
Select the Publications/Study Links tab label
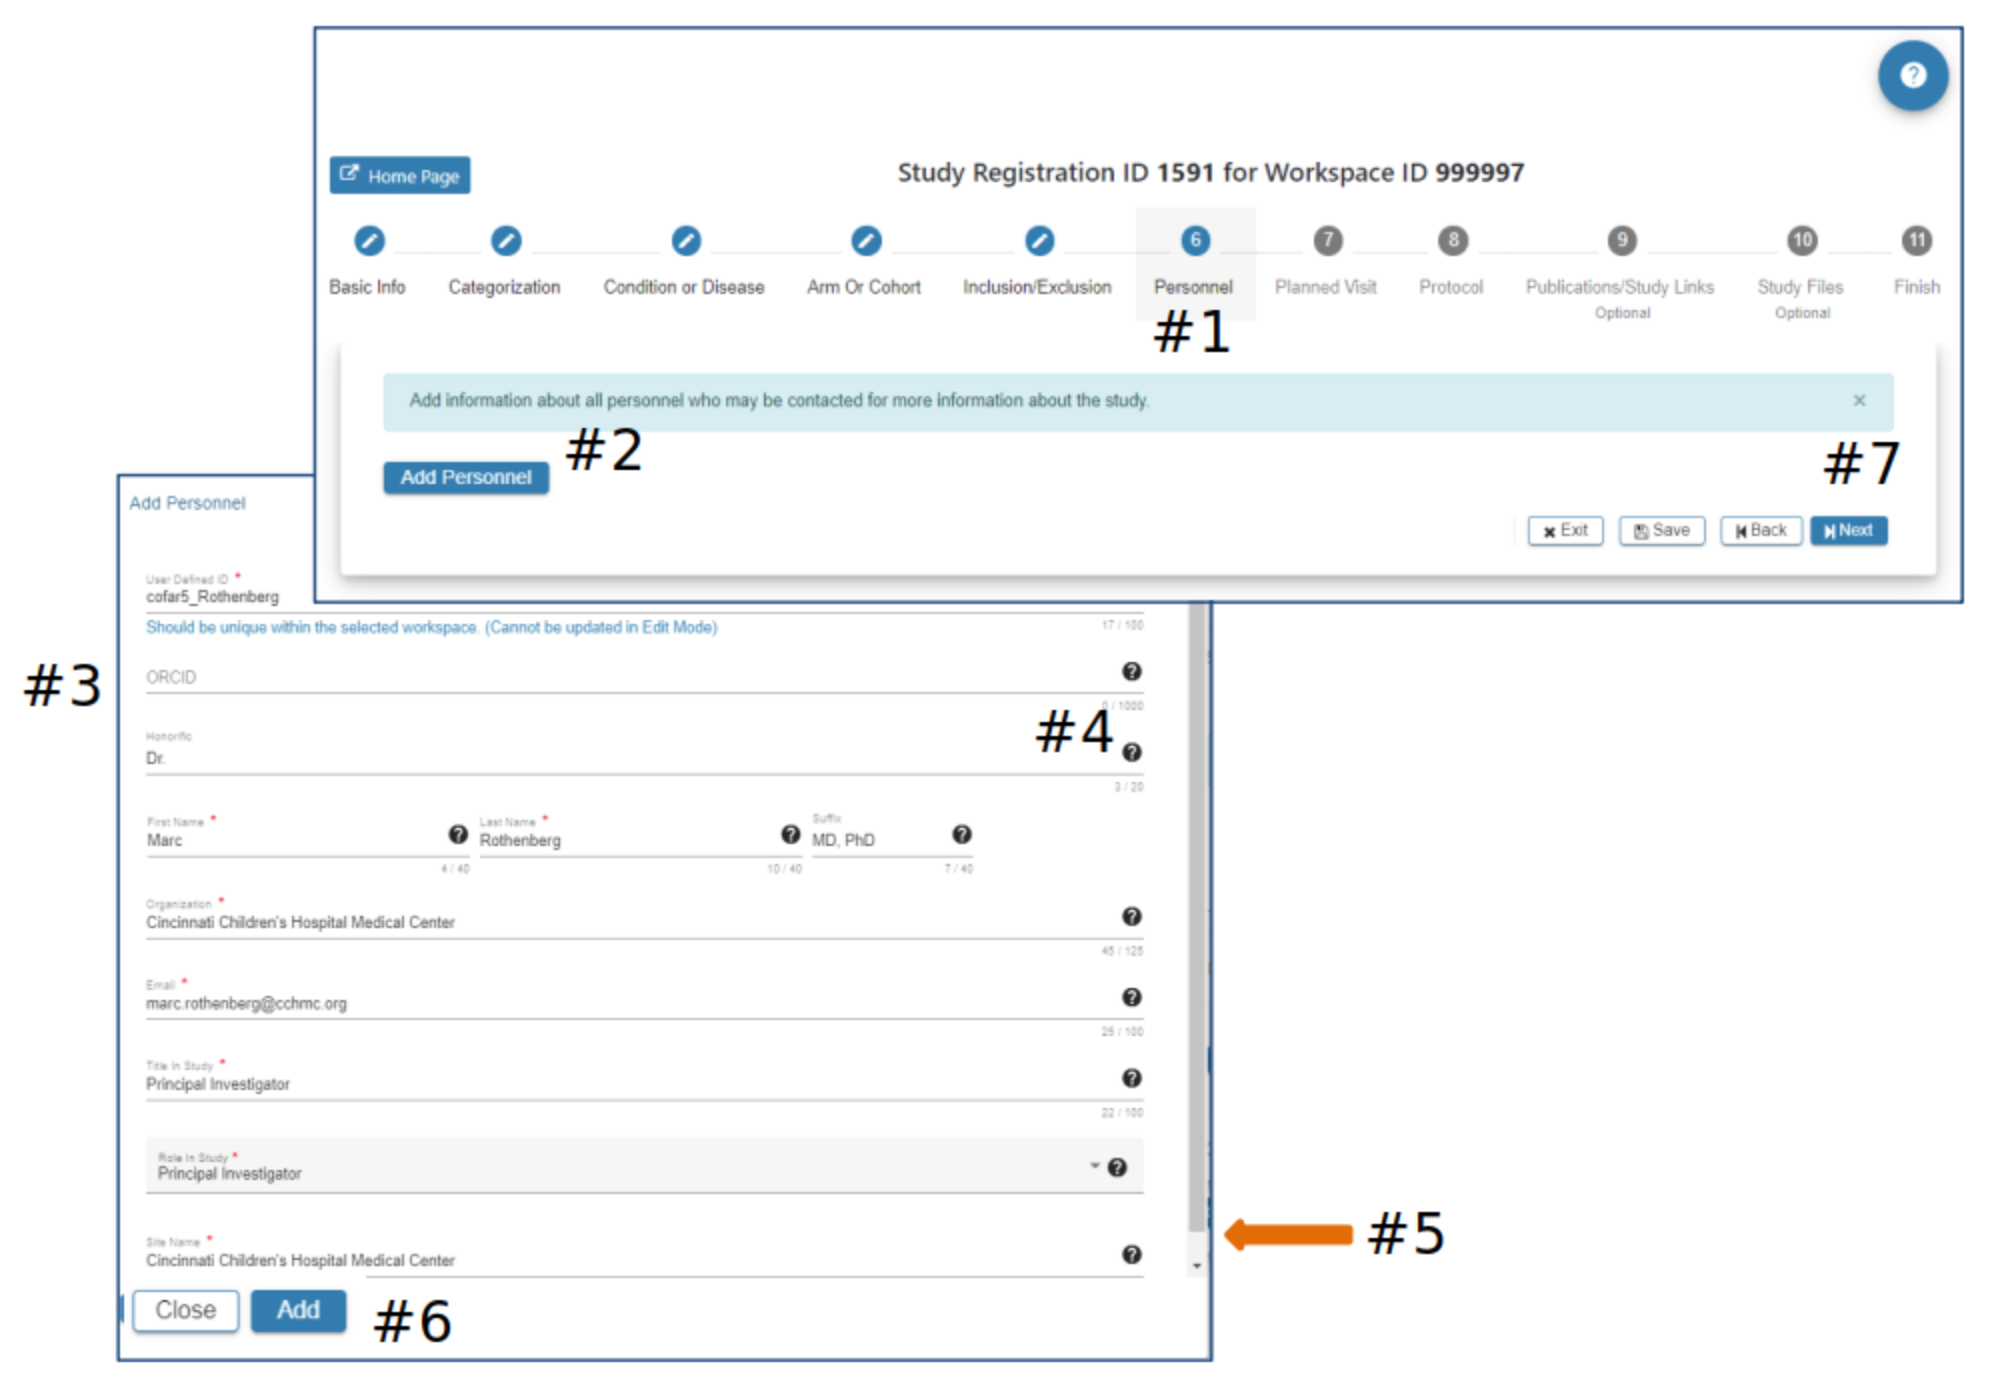pyautogui.click(x=1620, y=287)
